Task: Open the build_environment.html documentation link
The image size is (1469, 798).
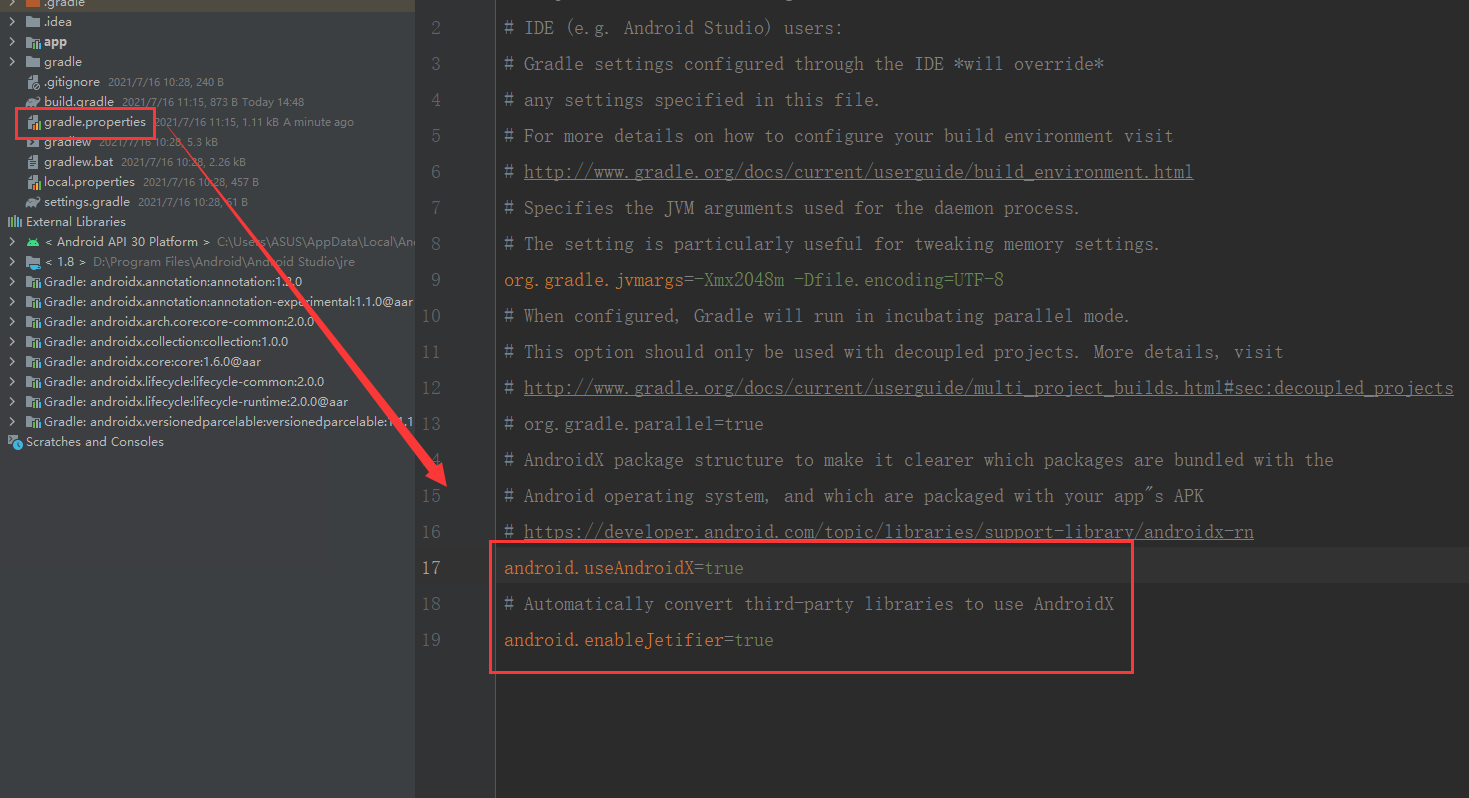Action: pos(858,171)
